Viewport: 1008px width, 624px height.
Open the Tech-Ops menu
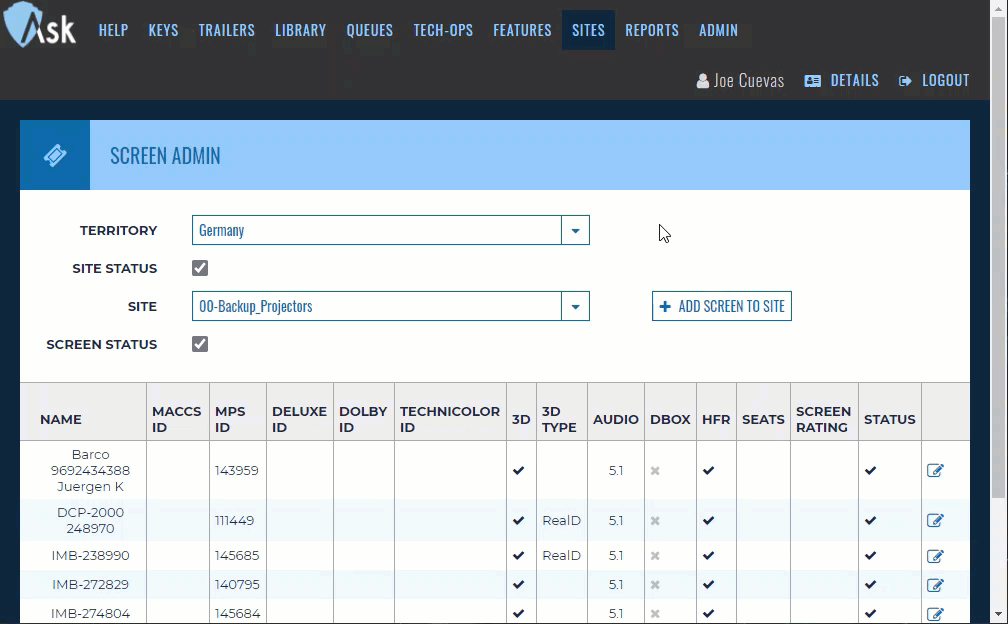[x=443, y=30]
